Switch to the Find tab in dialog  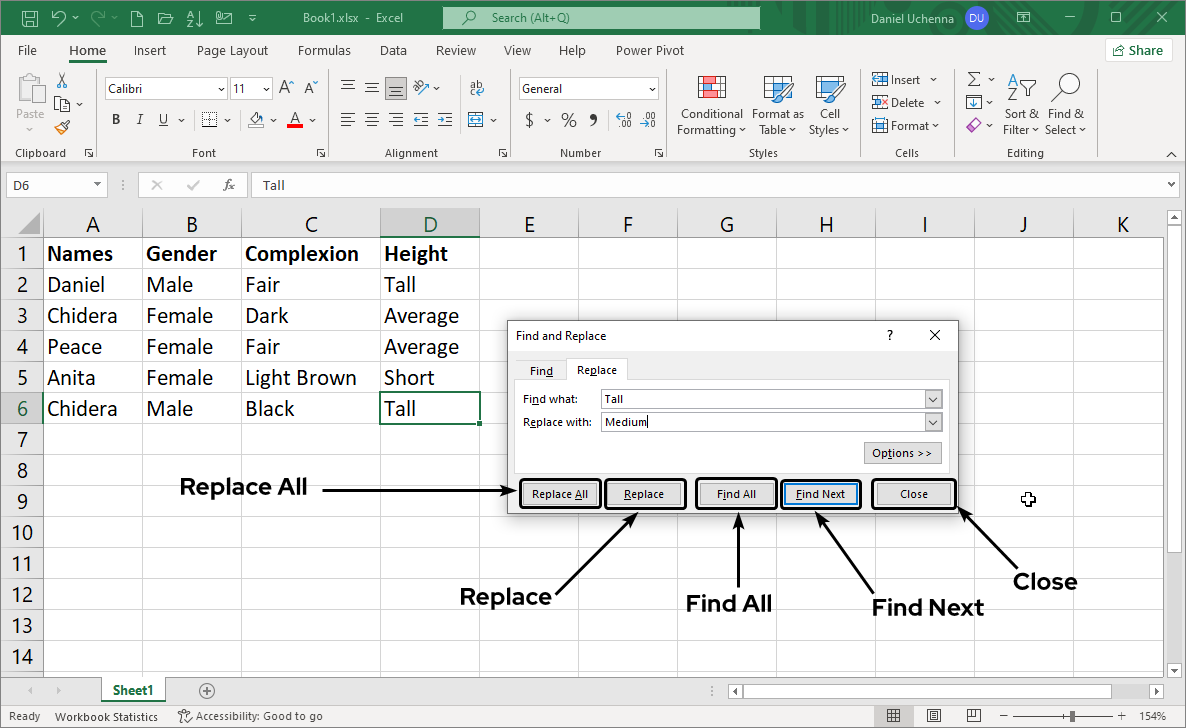[x=541, y=371]
